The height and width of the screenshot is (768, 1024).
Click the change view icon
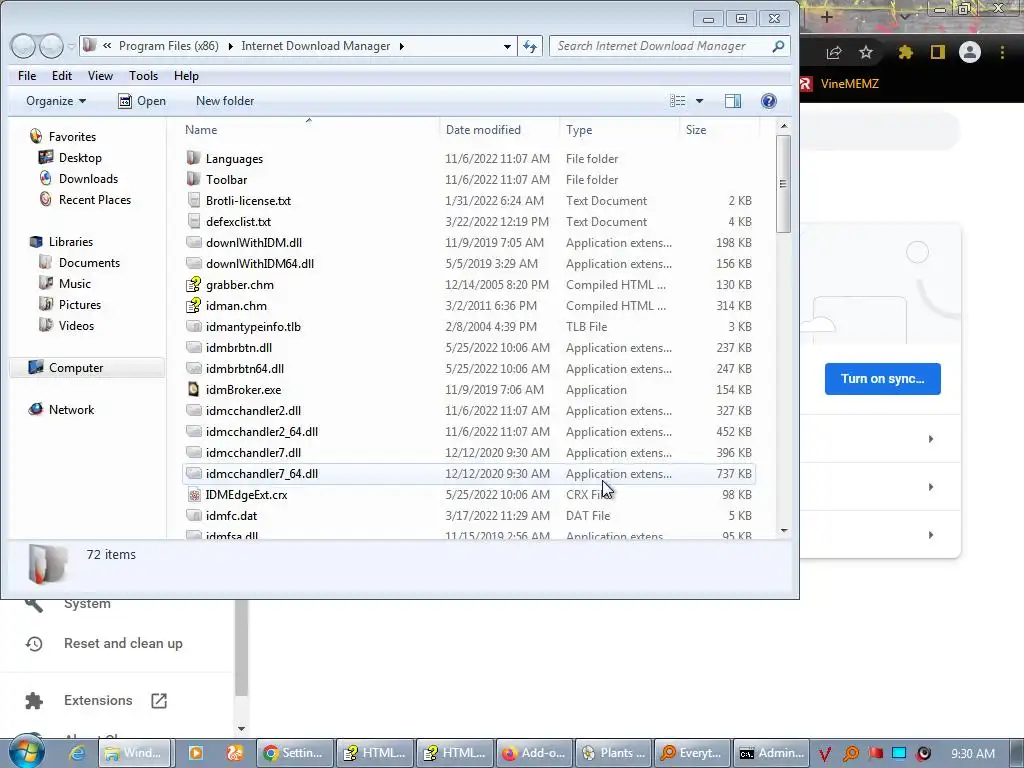tap(678, 101)
